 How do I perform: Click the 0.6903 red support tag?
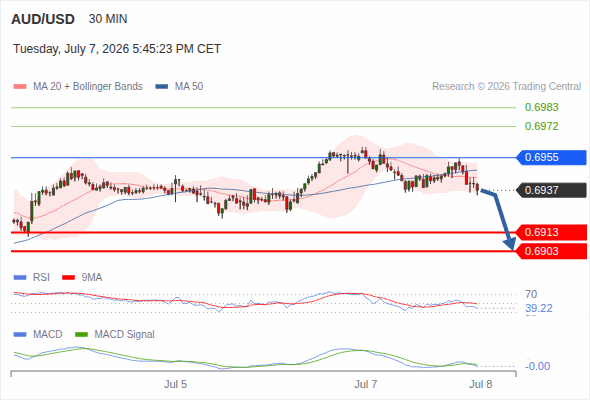[550, 251]
